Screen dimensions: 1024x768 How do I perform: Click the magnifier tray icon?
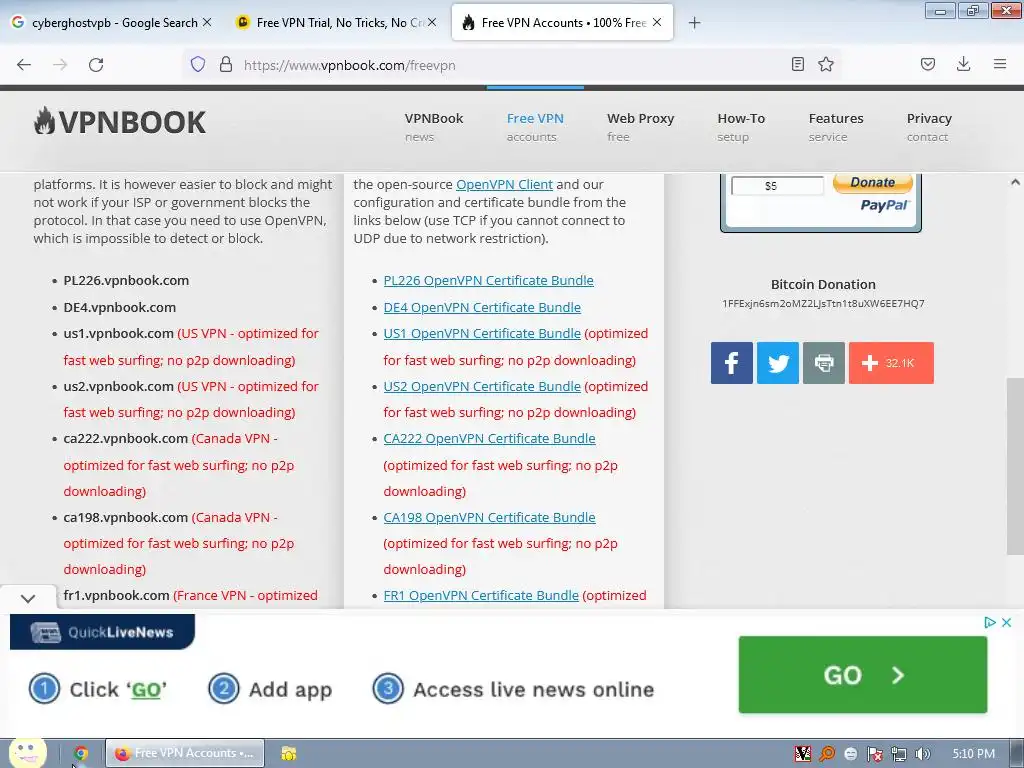coord(827,754)
